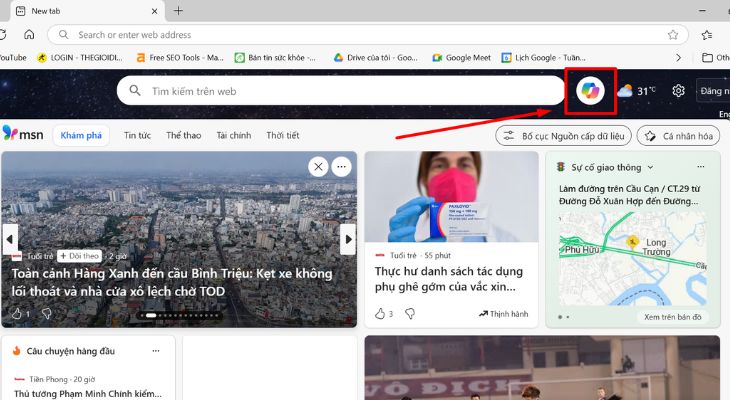
Task: Open the weather widget showing 31°C
Action: (x=636, y=91)
